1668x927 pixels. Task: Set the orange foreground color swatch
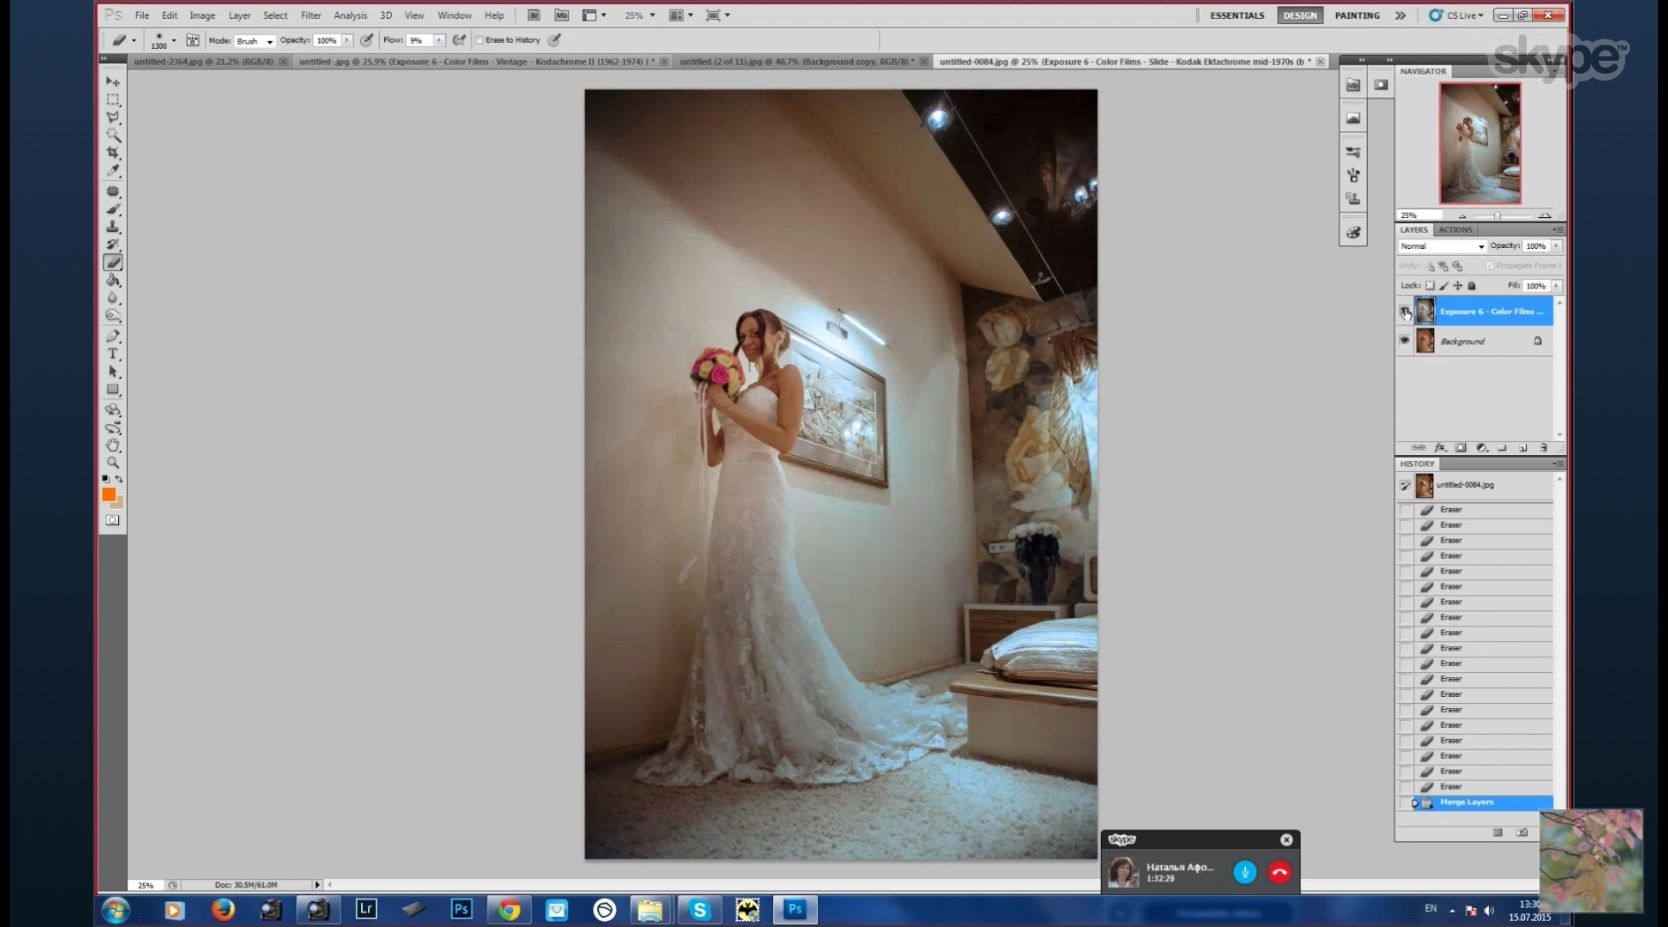coord(108,494)
